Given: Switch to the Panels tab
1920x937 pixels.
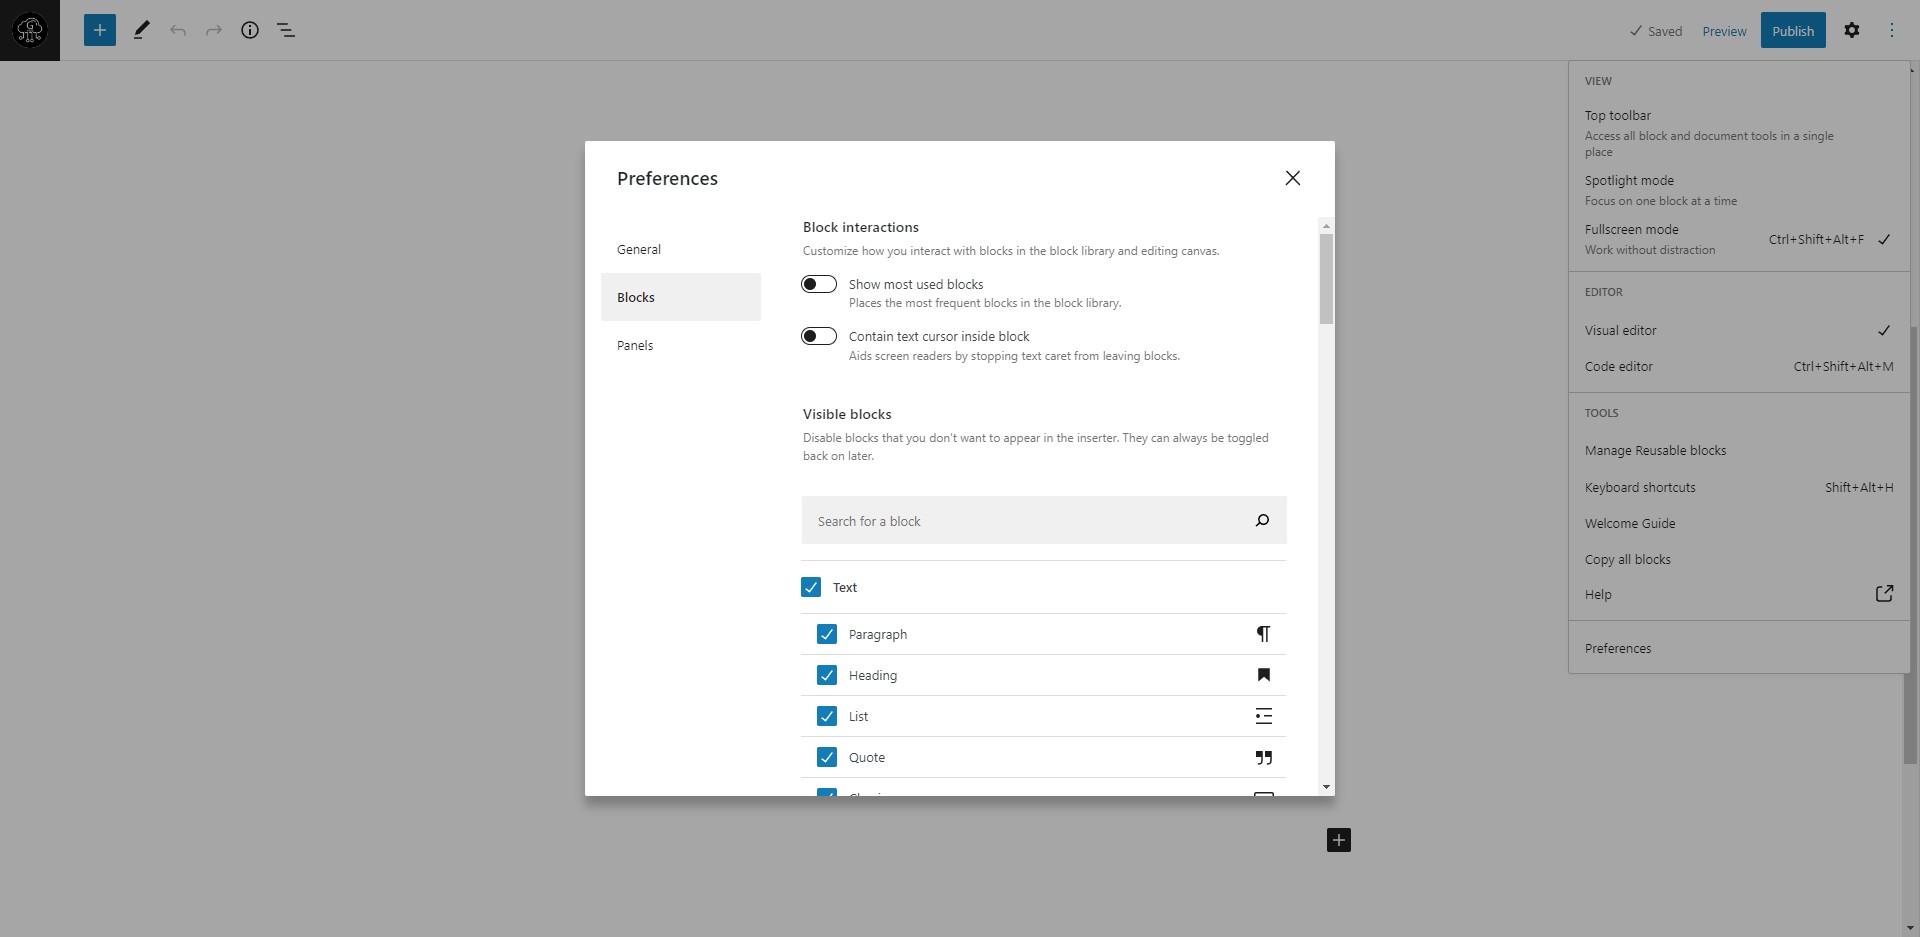Looking at the screenshot, I should 635,345.
